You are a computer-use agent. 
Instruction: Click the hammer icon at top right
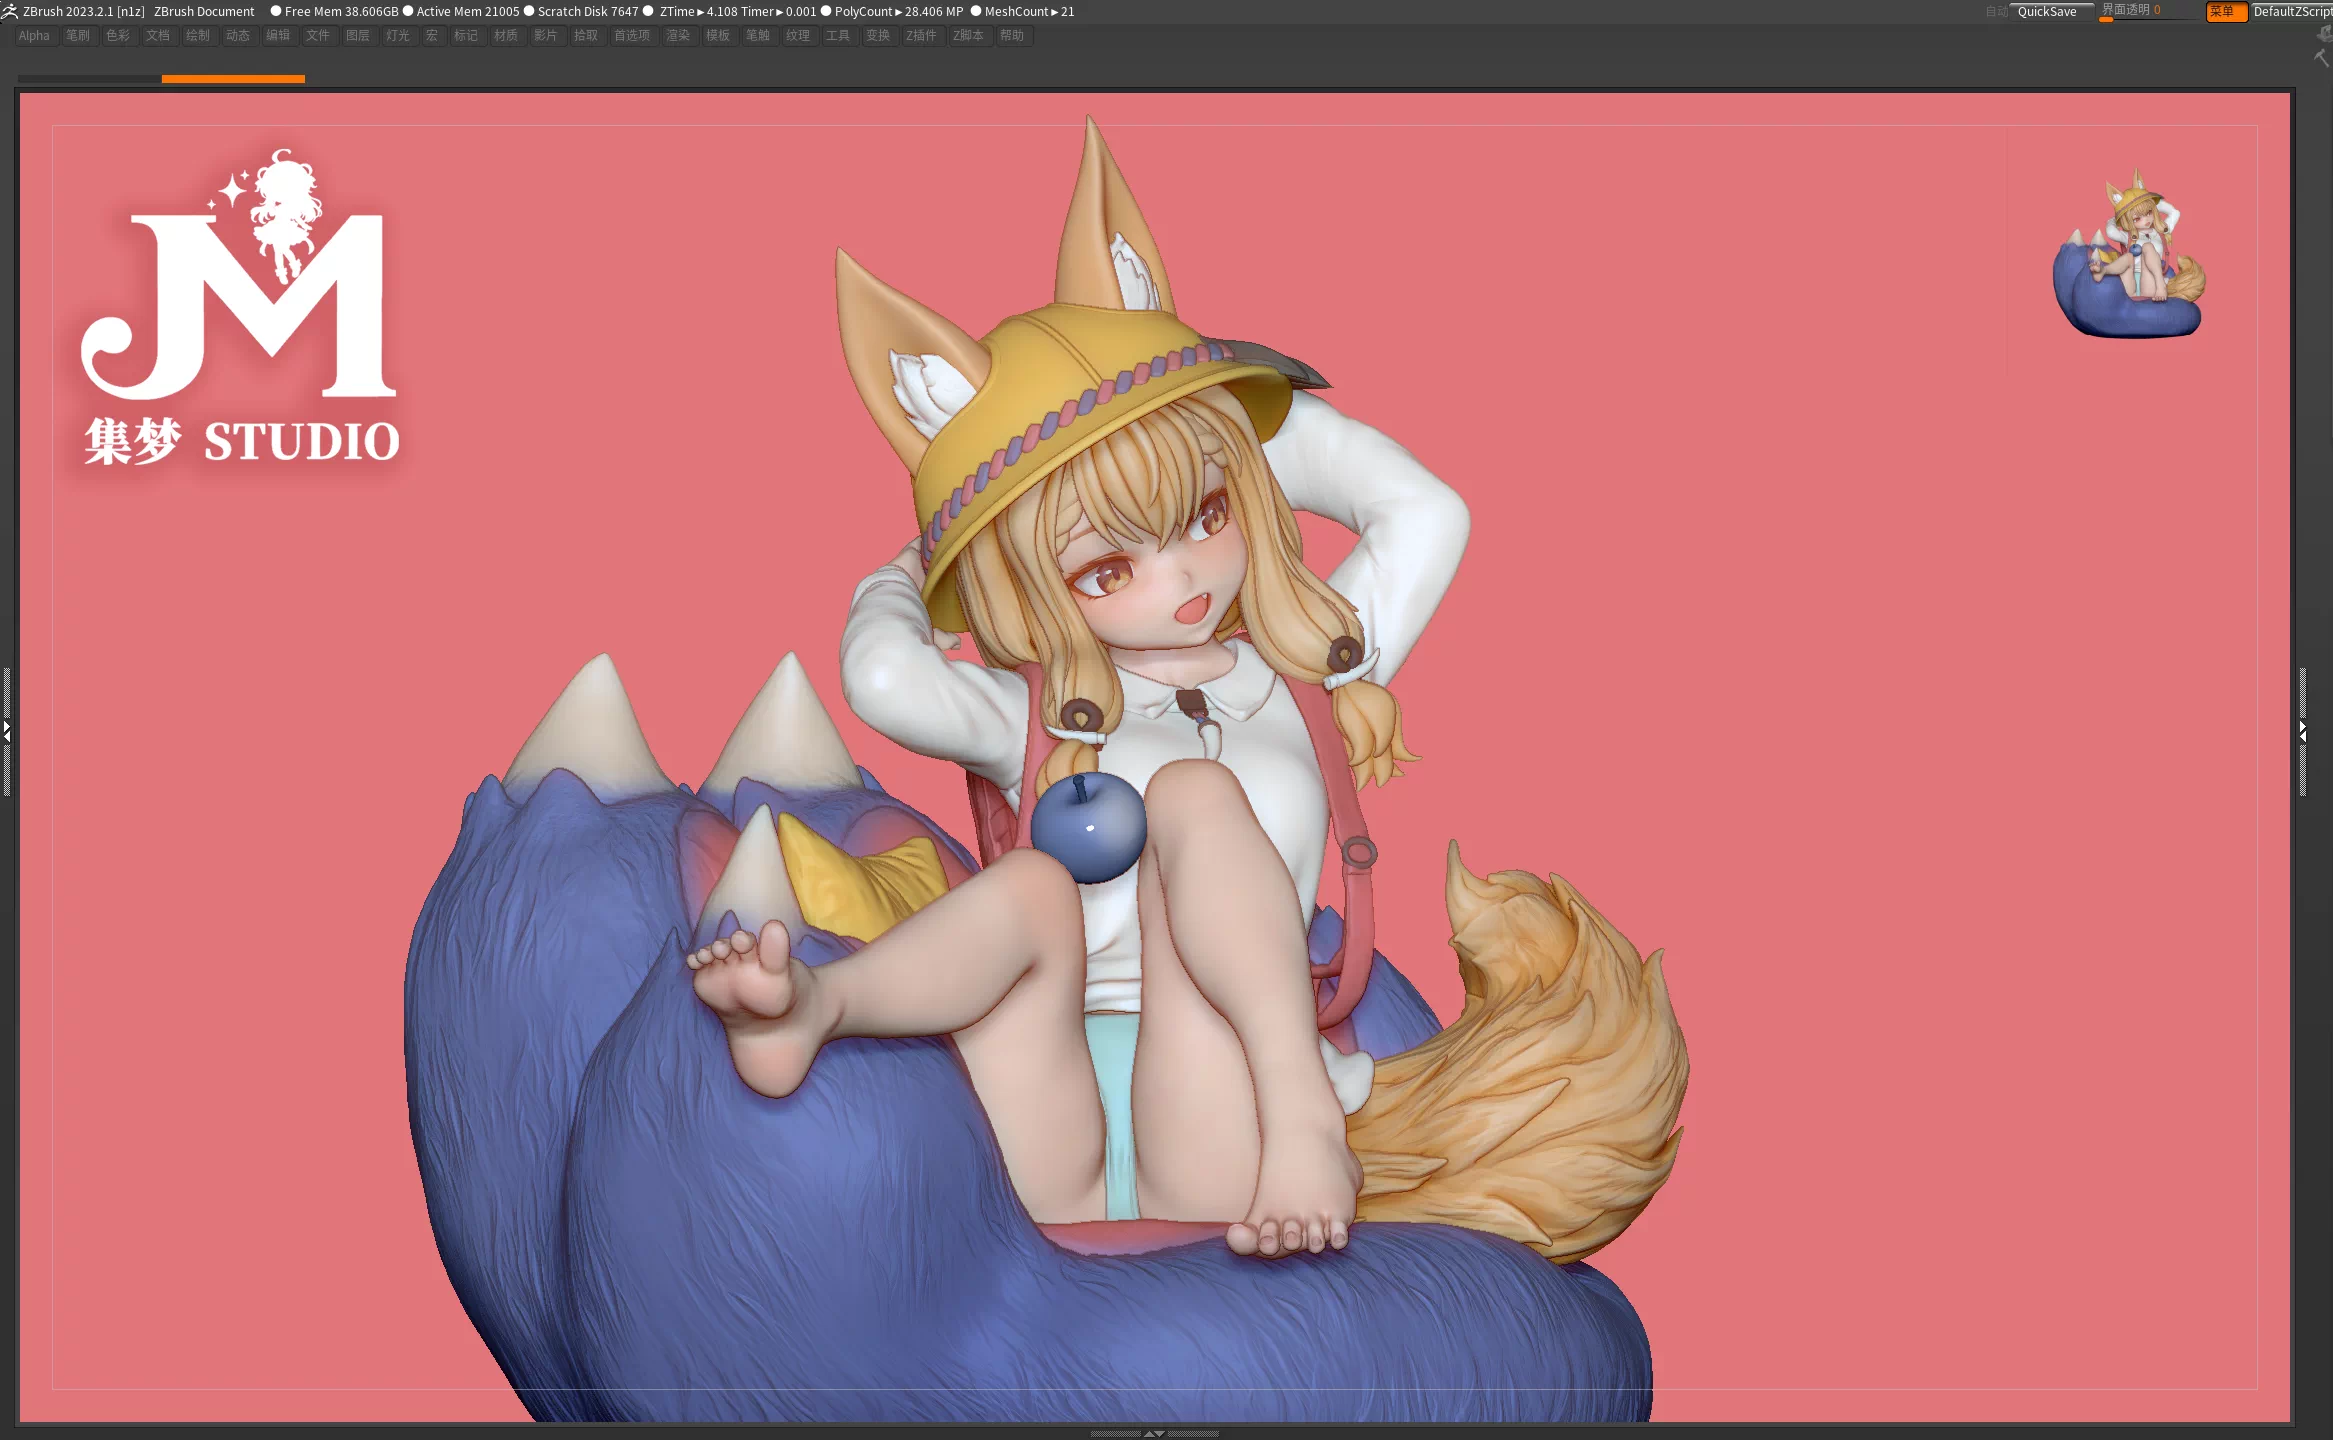(2322, 58)
